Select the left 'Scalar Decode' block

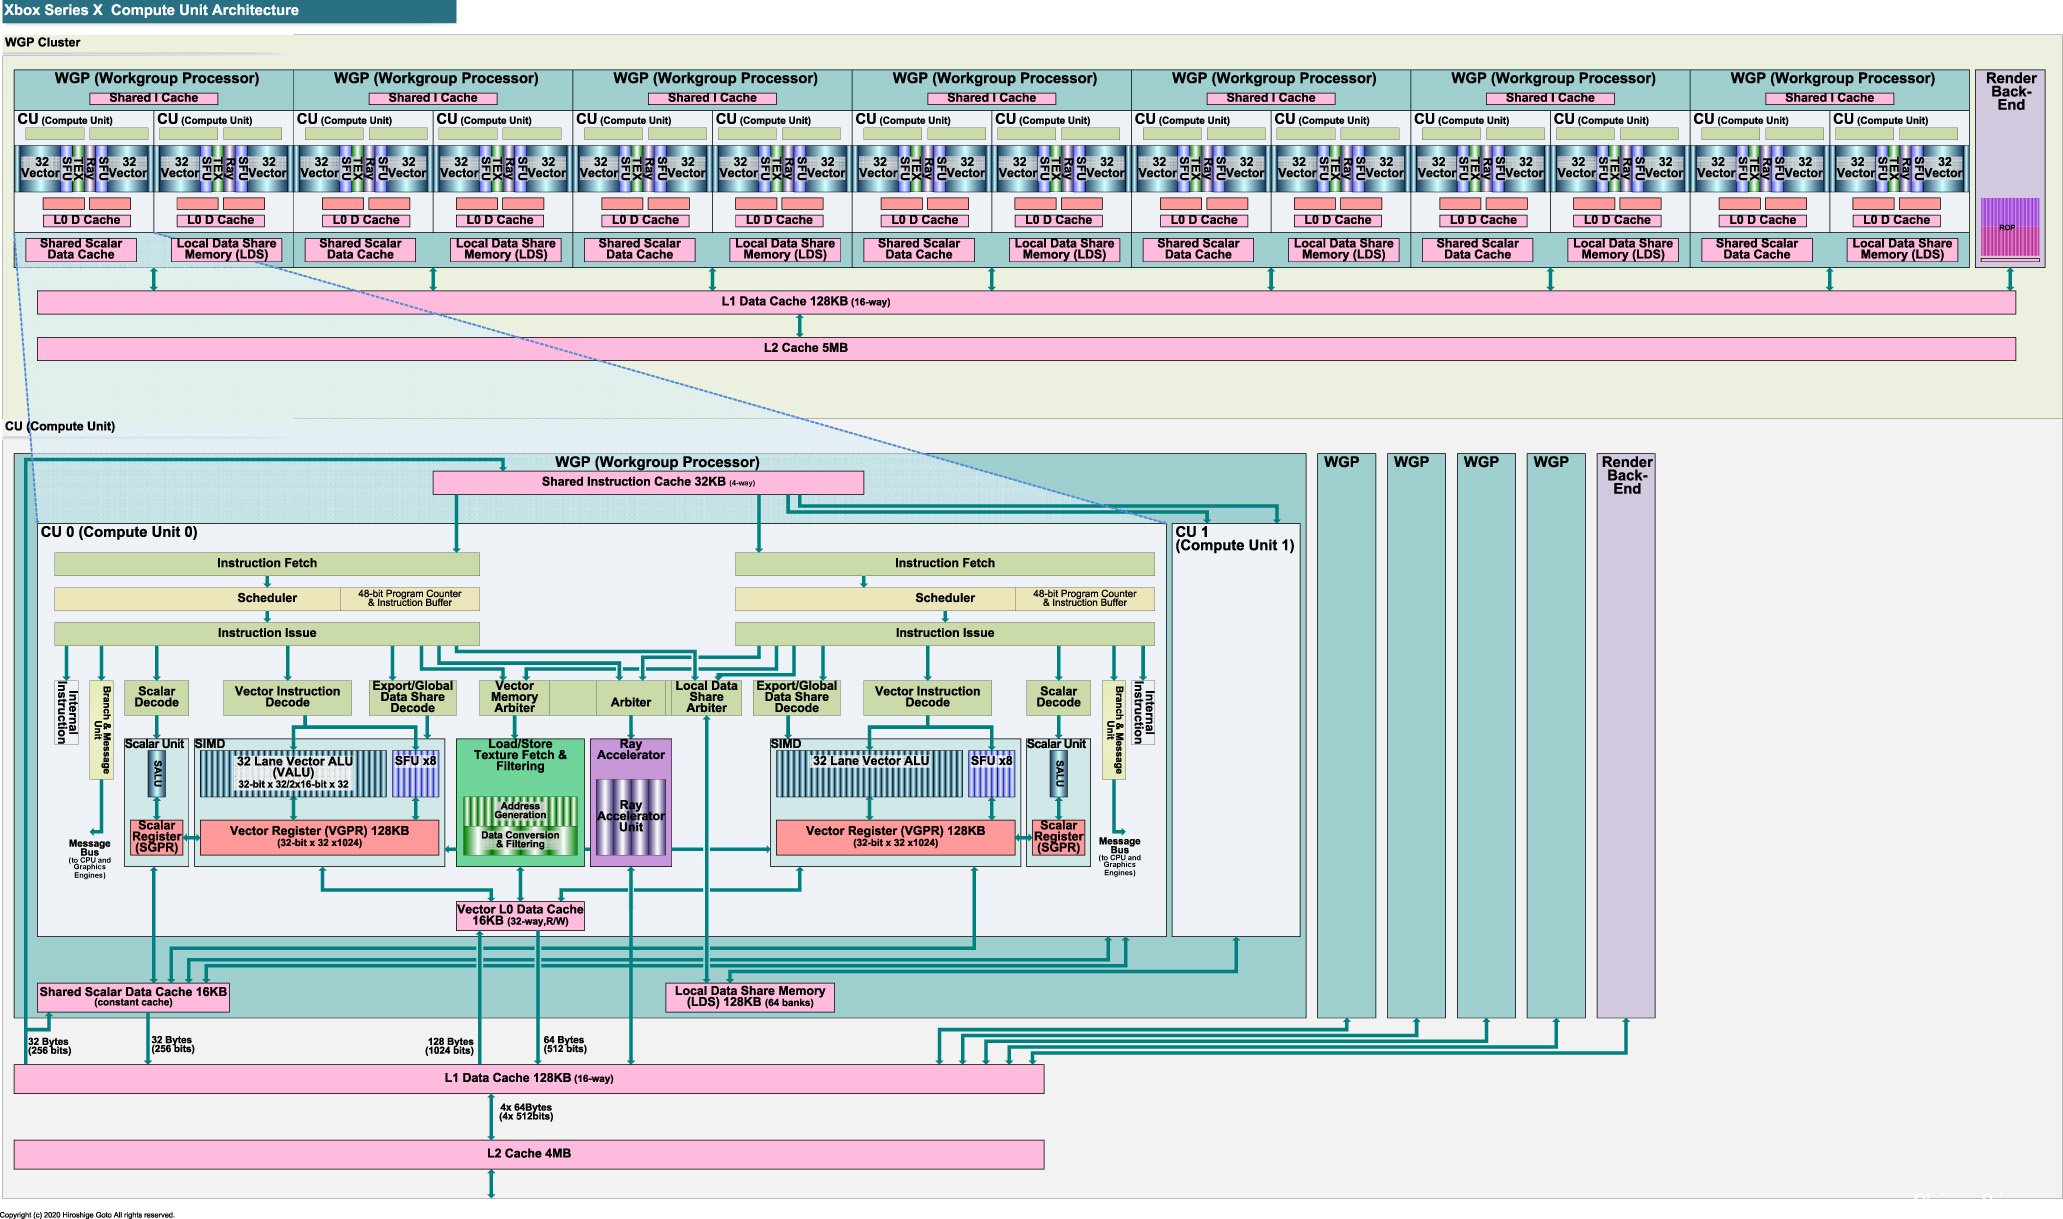tap(156, 697)
